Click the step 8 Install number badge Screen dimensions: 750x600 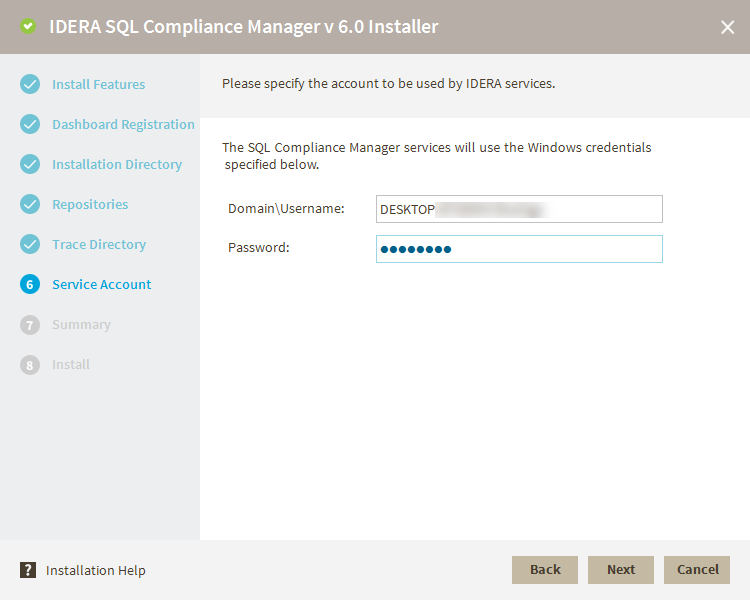click(x=30, y=365)
